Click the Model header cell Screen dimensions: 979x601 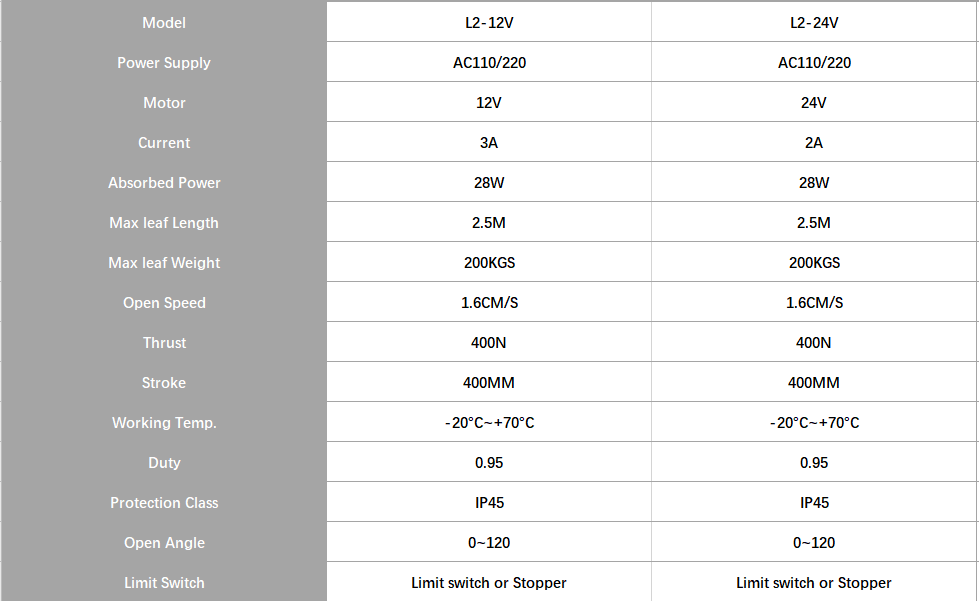point(164,22)
